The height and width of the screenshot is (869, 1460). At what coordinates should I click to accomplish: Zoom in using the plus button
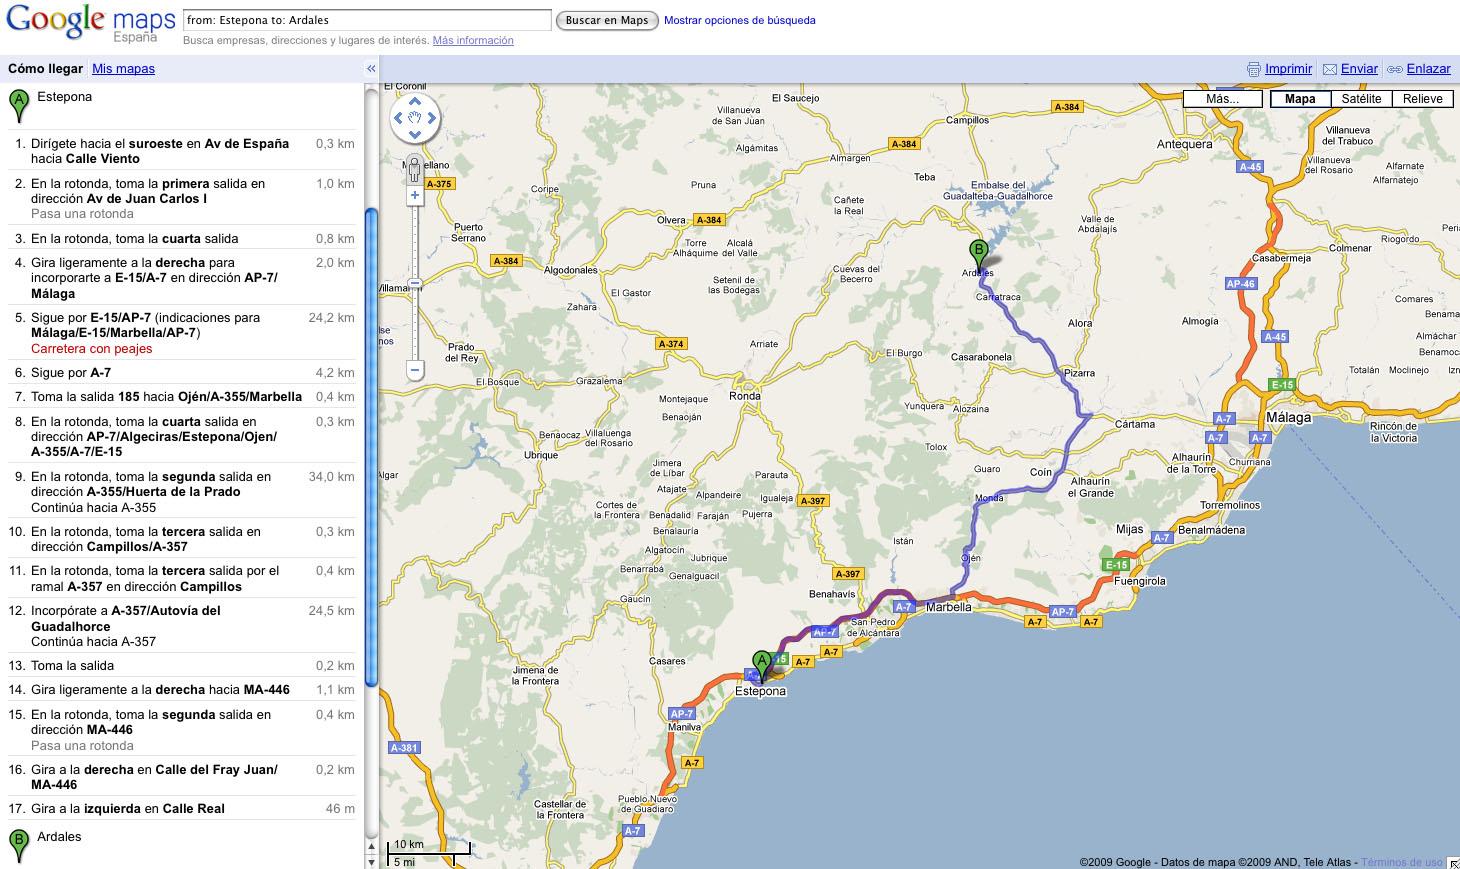coord(414,195)
